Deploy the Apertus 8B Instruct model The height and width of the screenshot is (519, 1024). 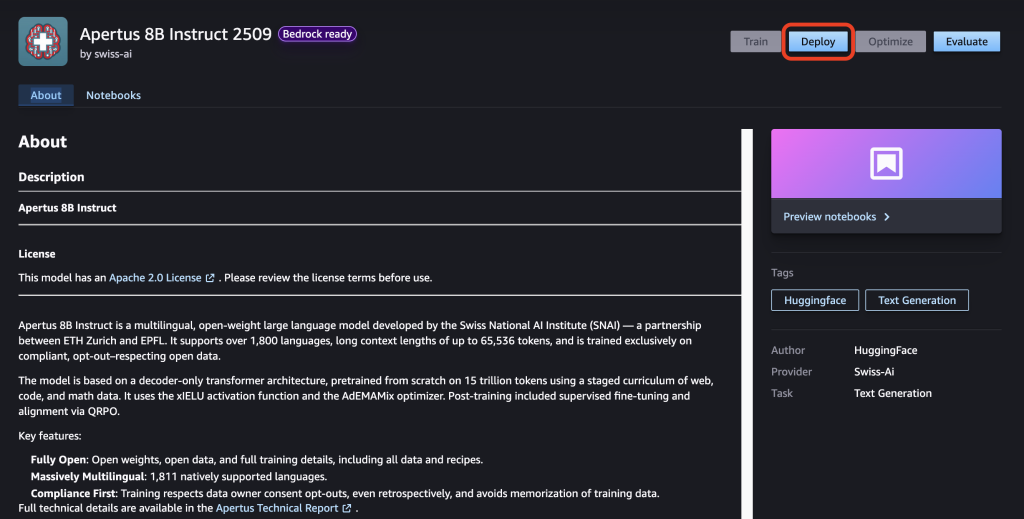(x=818, y=42)
